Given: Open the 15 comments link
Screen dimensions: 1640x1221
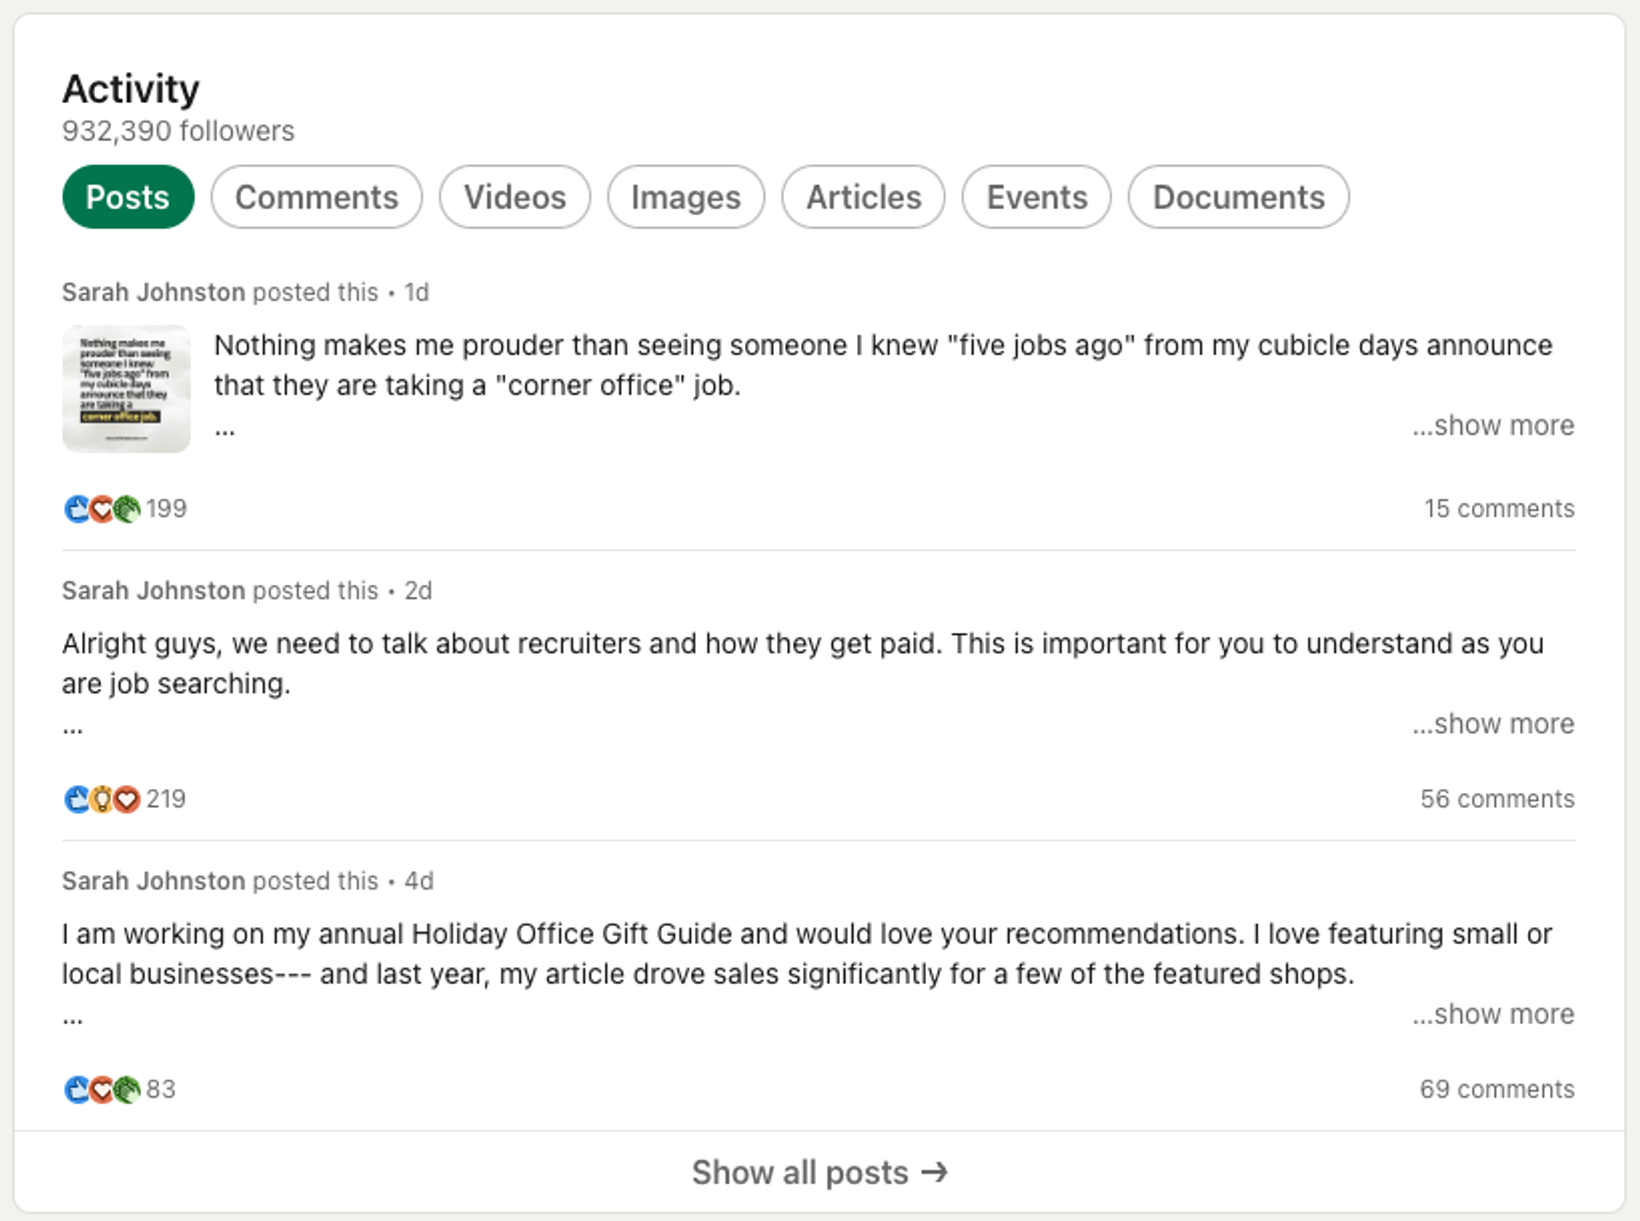Looking at the screenshot, I should click(x=1498, y=508).
